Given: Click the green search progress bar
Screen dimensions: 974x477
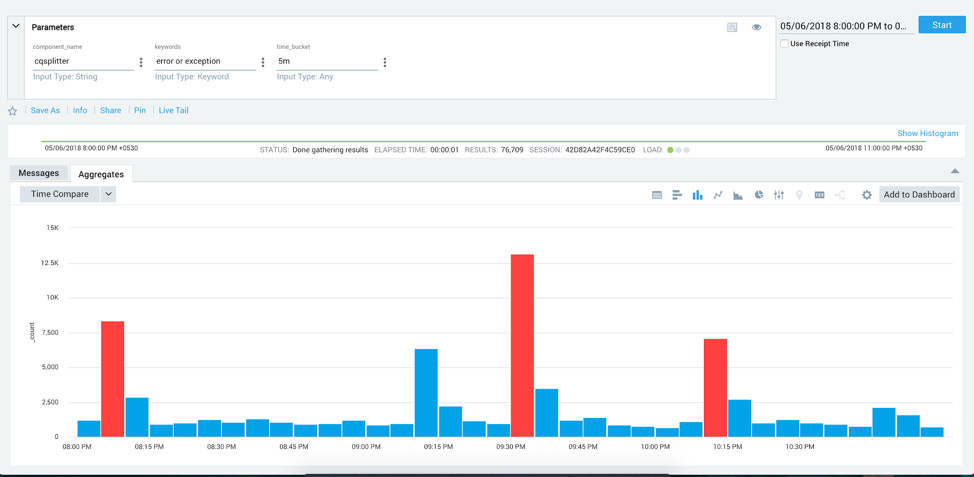Looking at the screenshot, I should coord(483,142).
